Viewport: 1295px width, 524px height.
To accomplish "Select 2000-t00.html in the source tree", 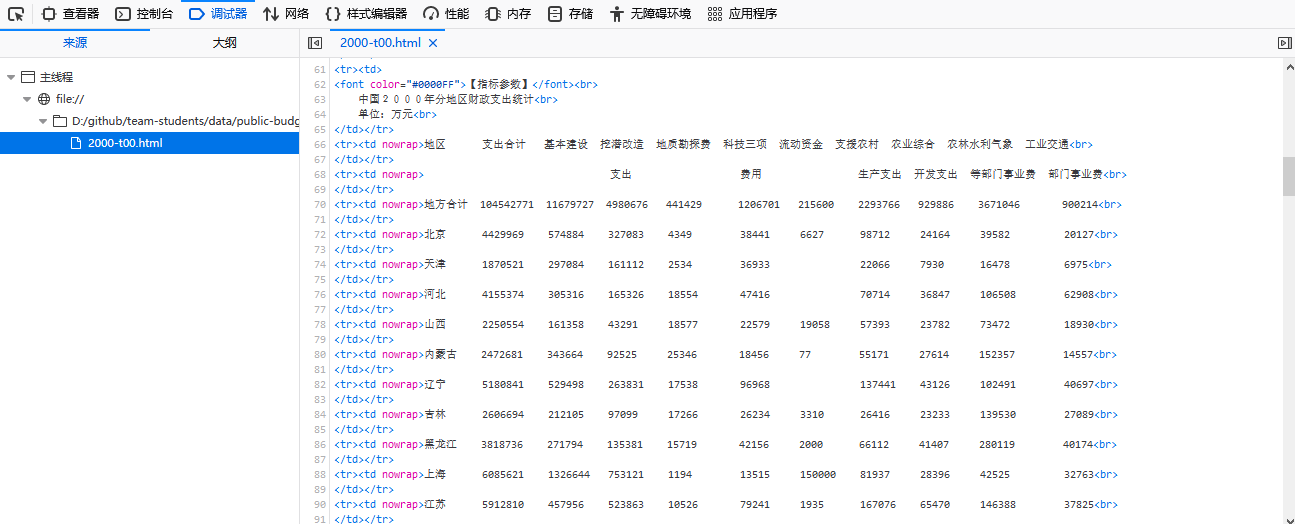I will [x=150, y=143].
